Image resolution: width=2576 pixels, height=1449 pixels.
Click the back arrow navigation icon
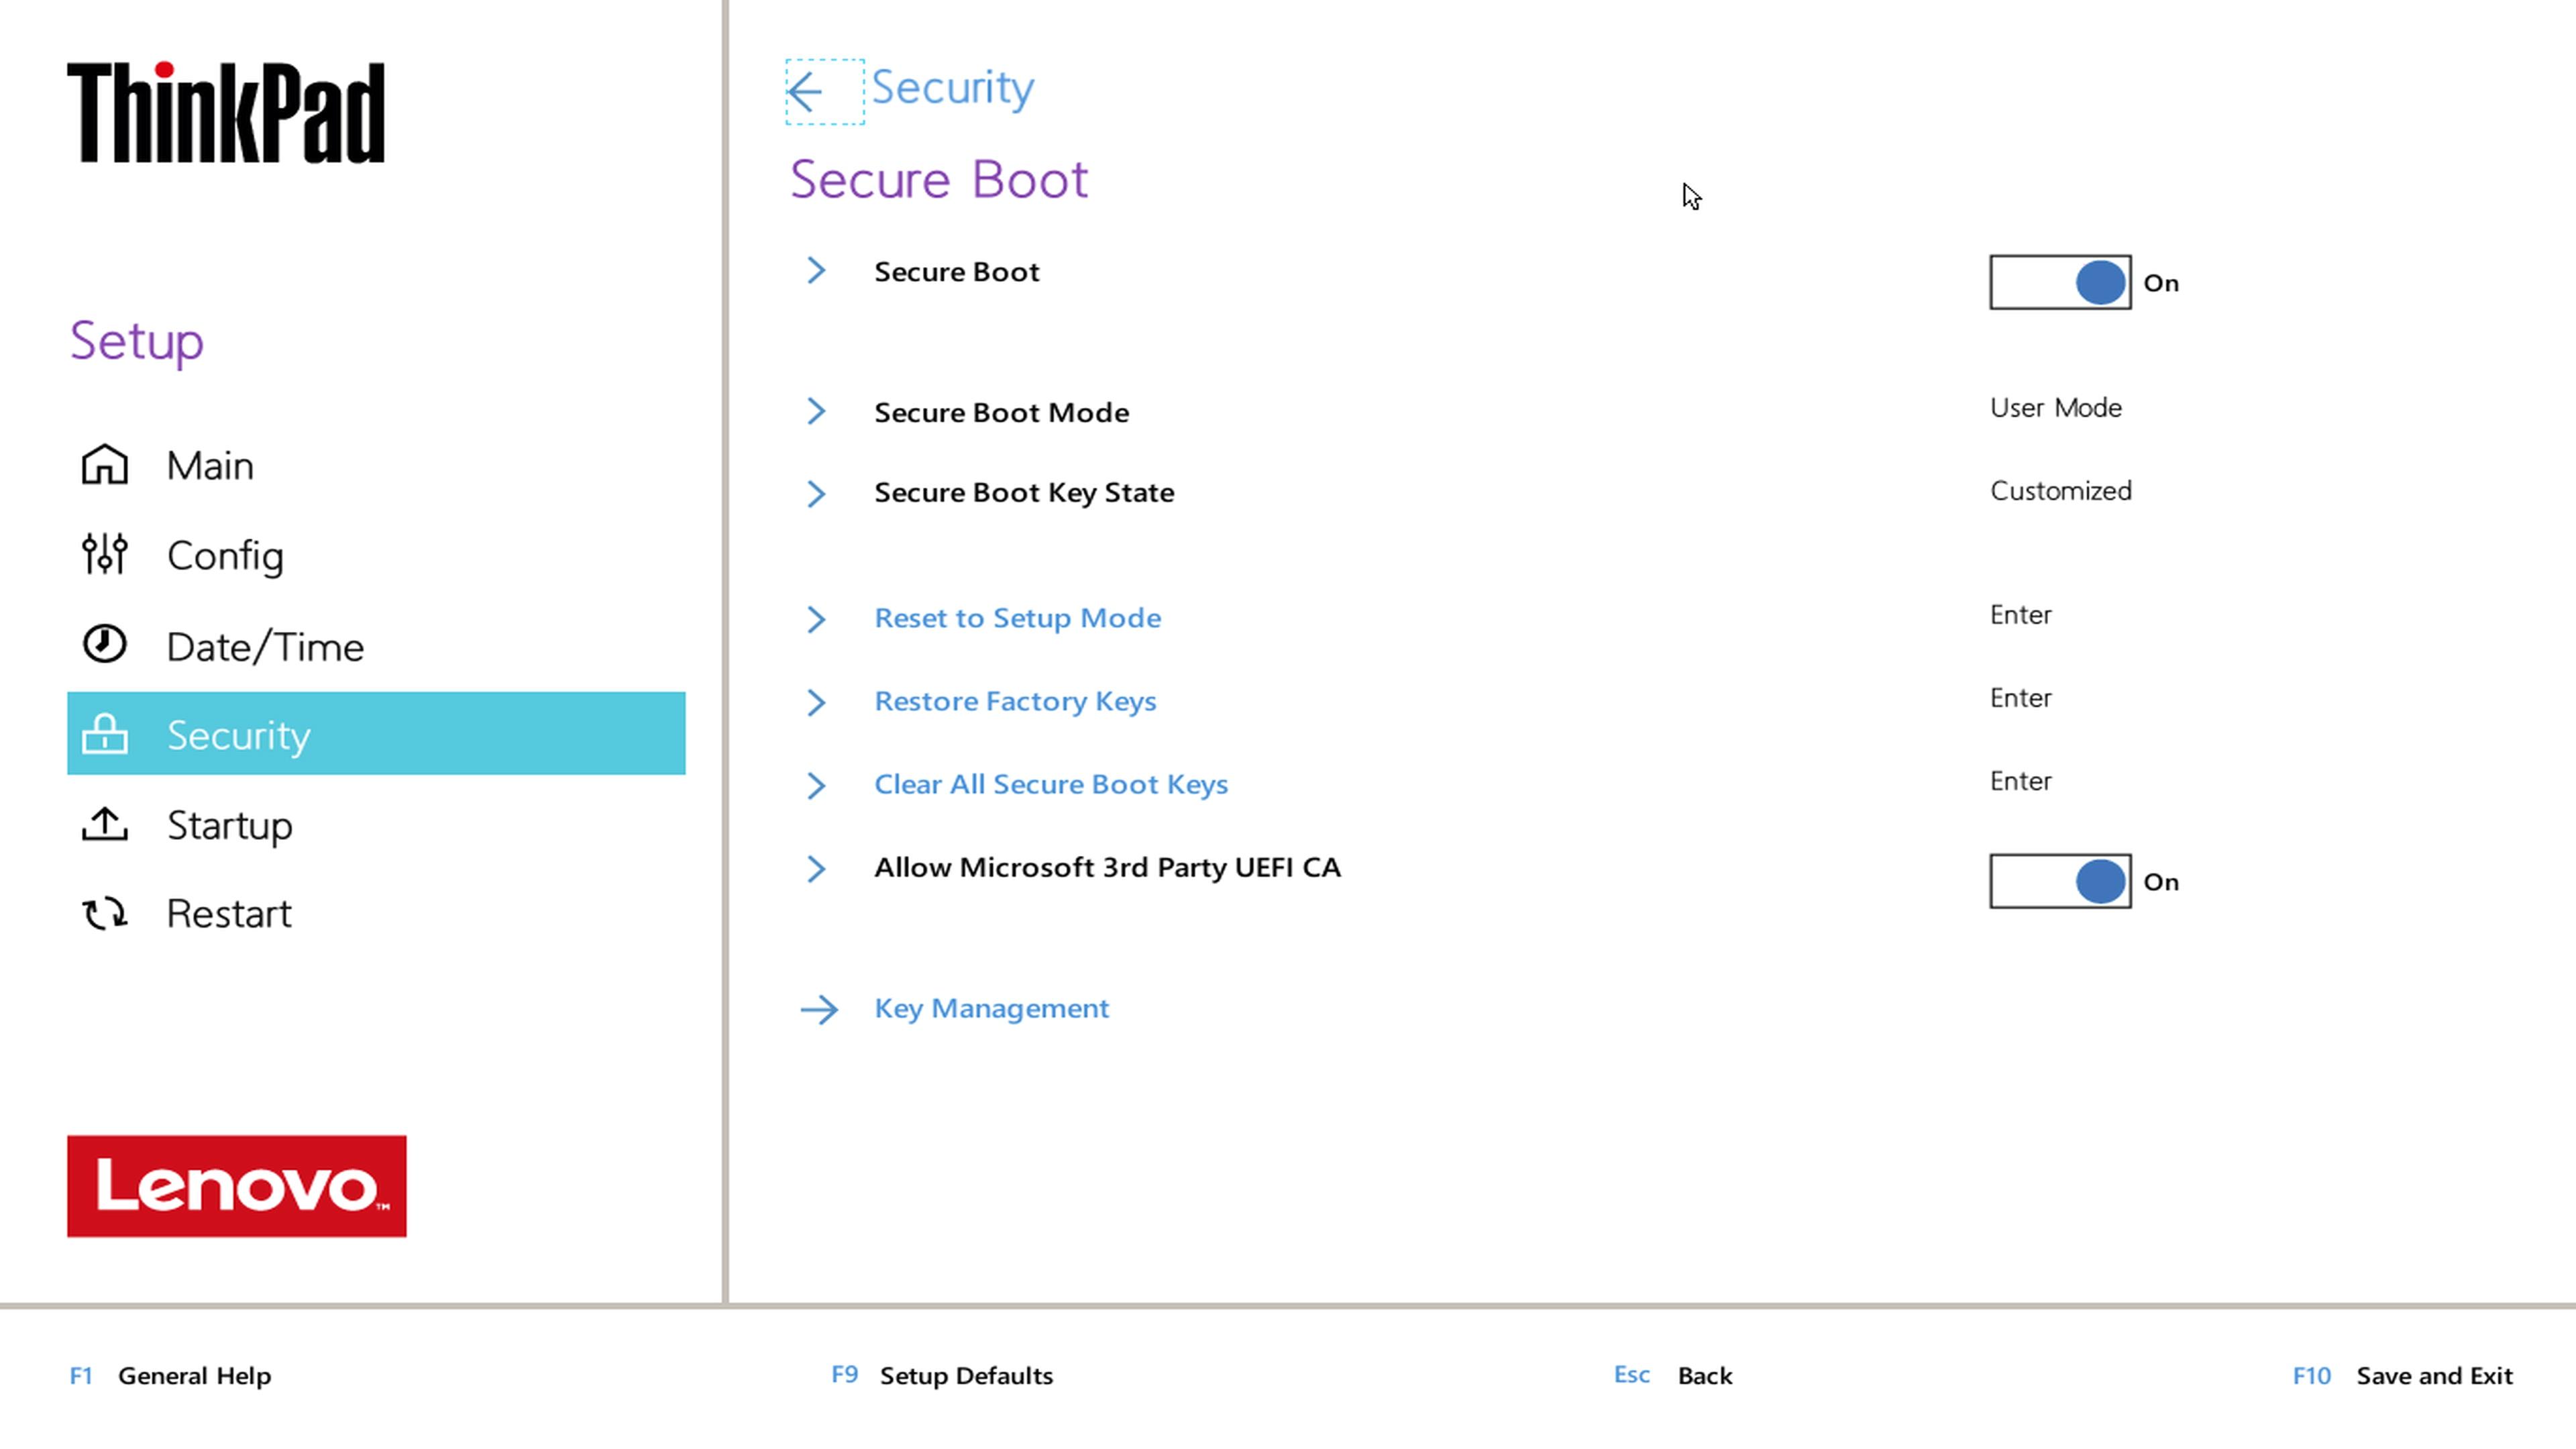808,89
